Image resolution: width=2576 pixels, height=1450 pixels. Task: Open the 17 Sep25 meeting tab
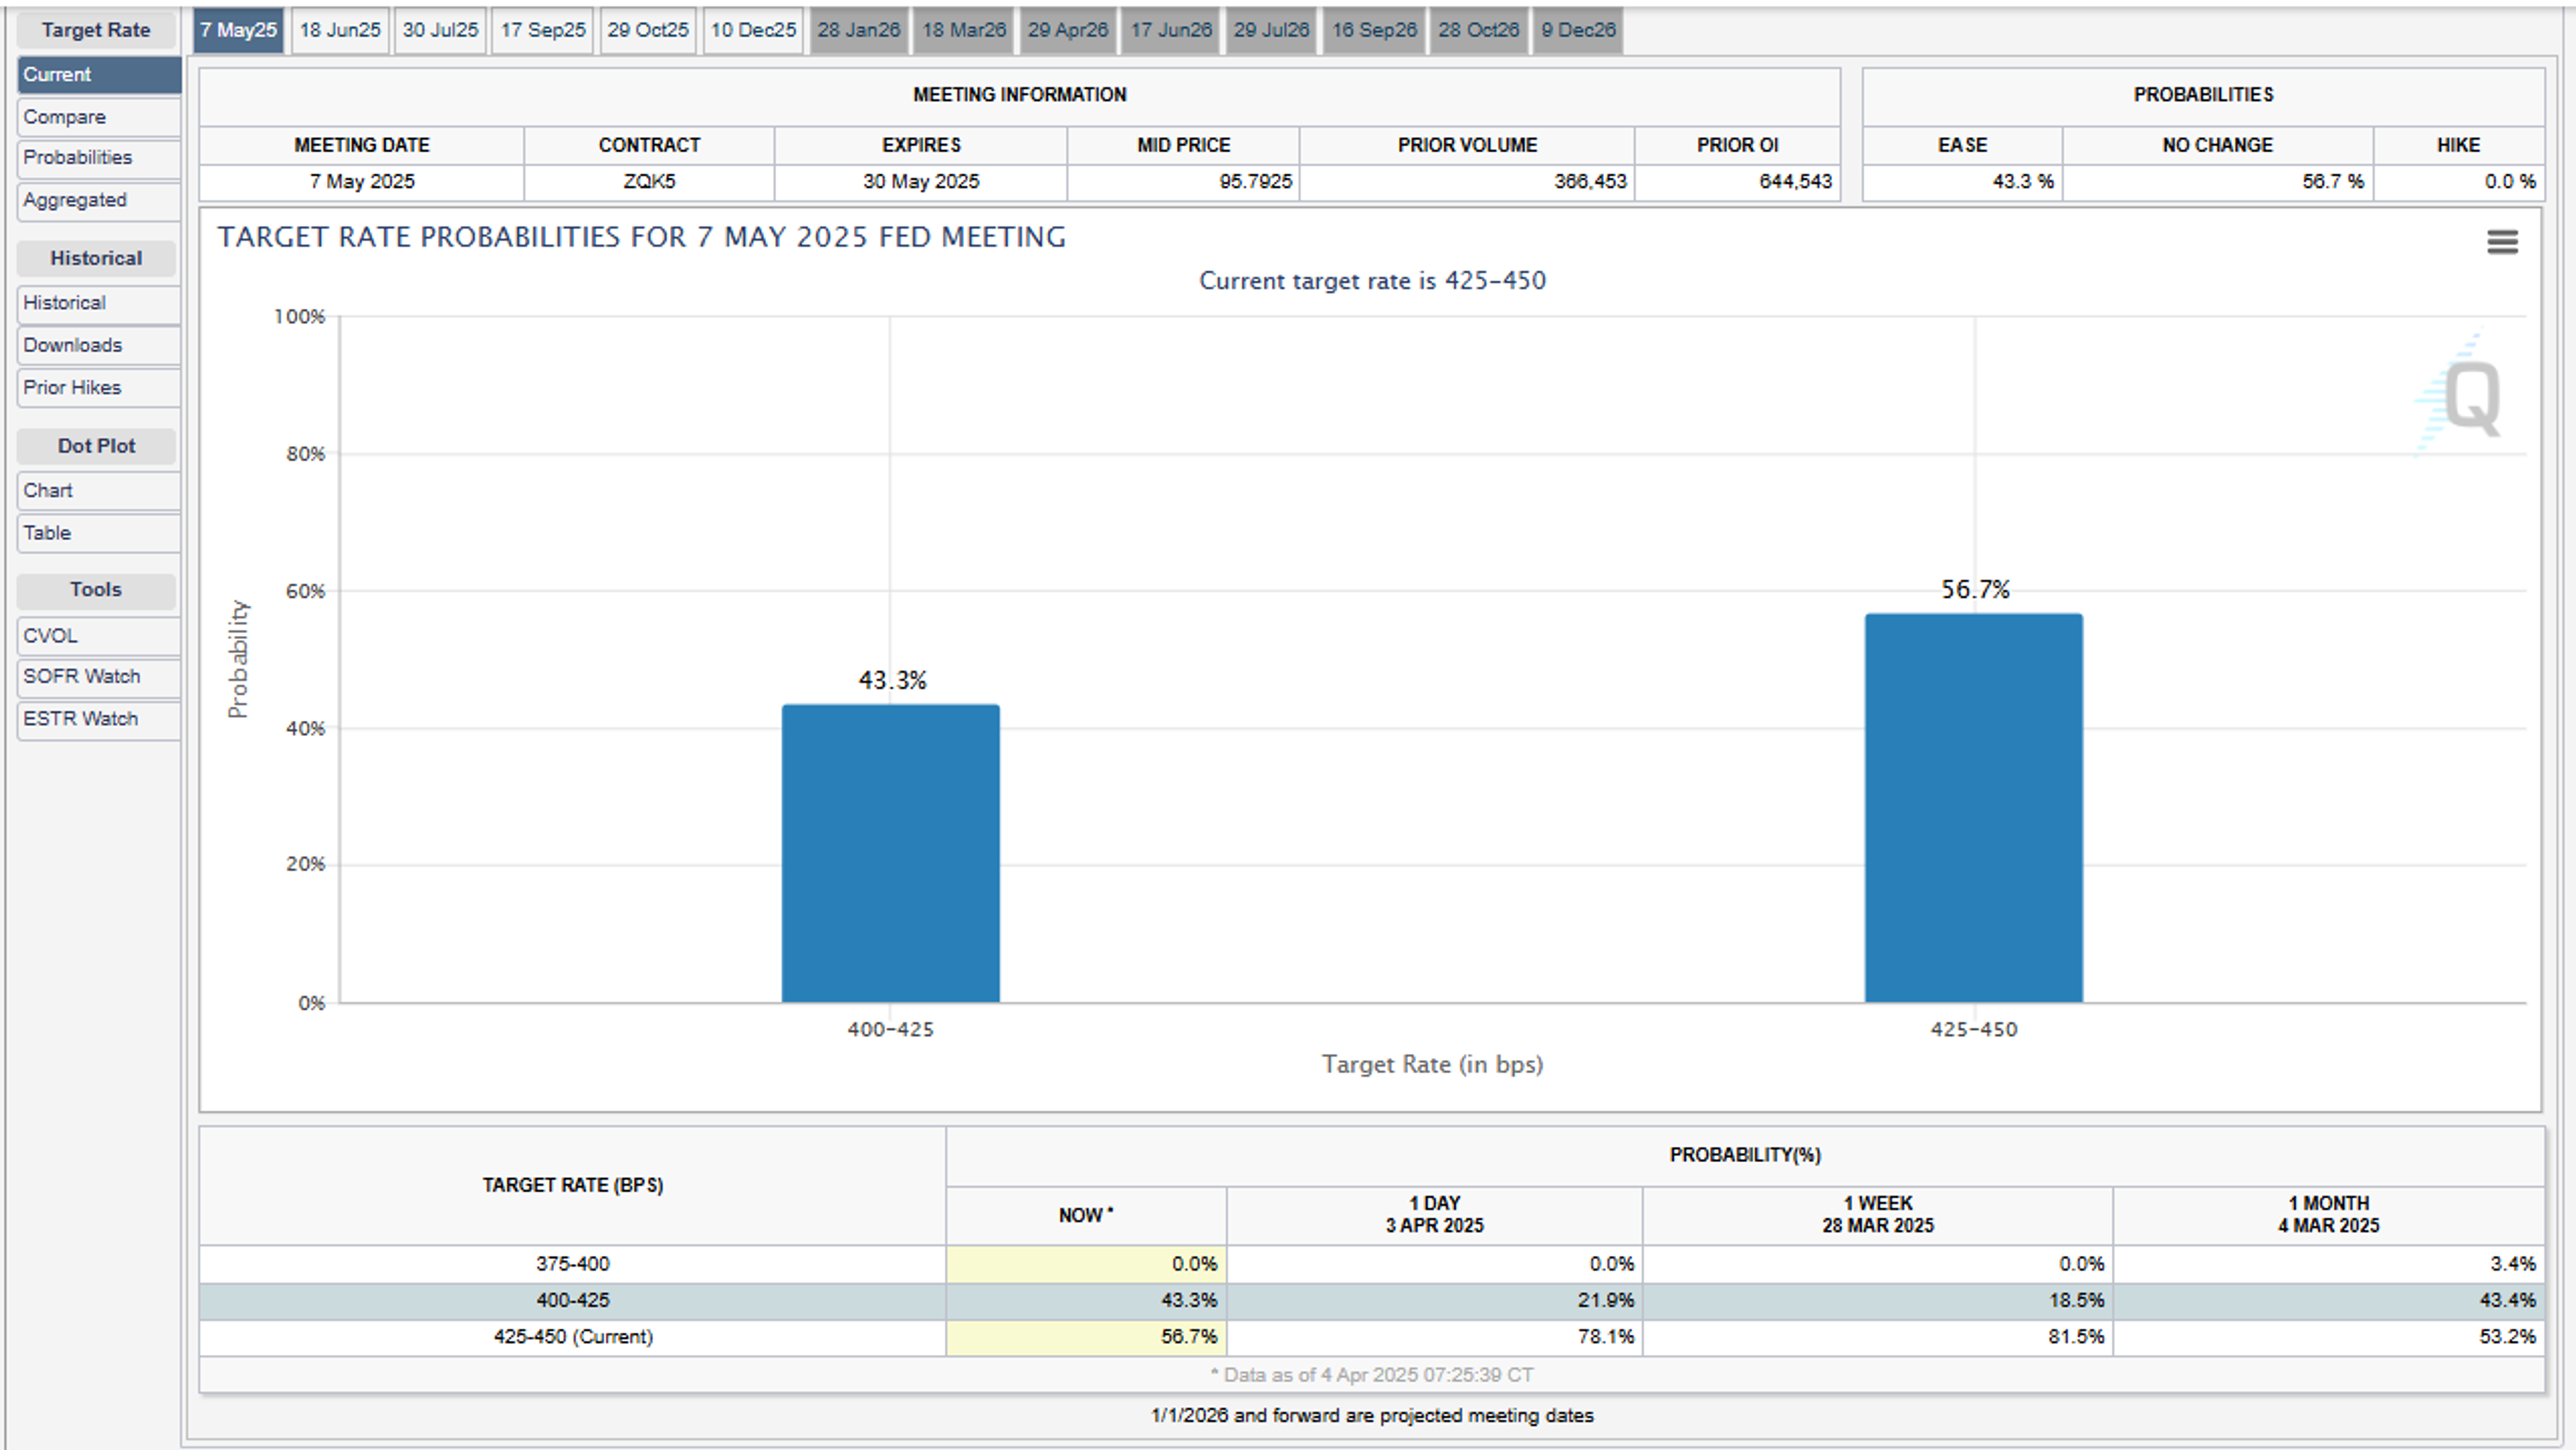point(543,30)
